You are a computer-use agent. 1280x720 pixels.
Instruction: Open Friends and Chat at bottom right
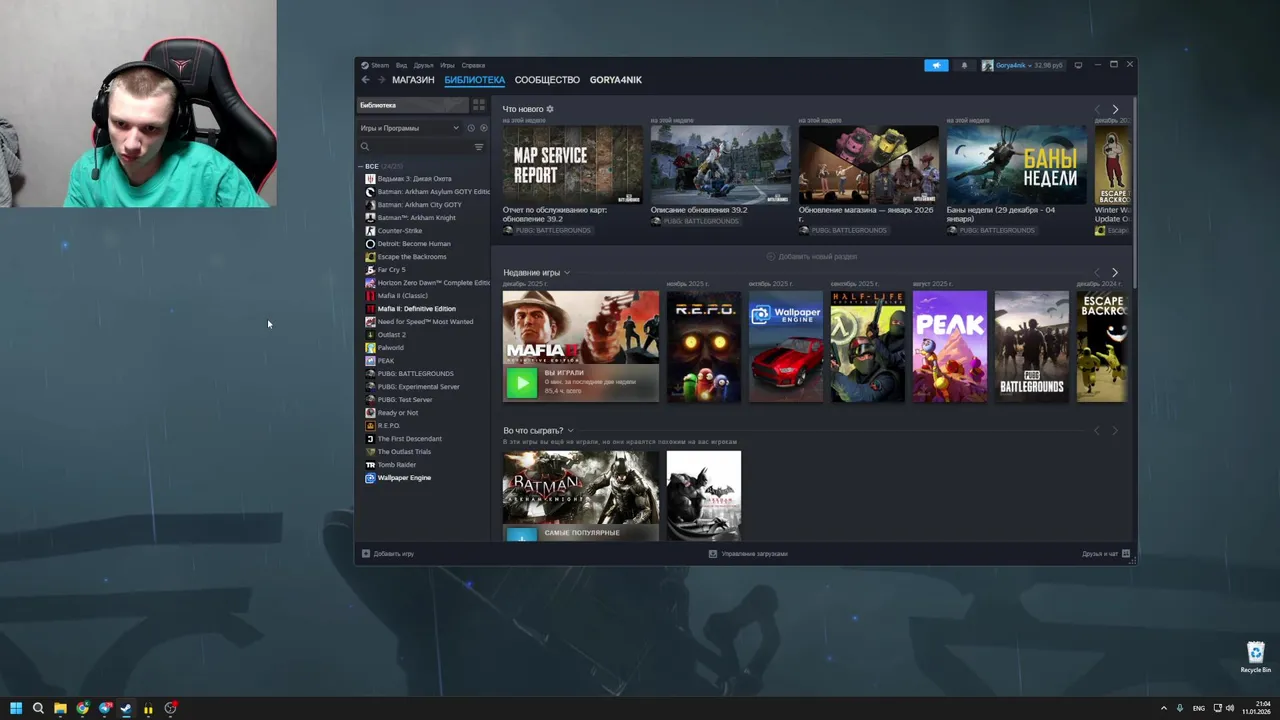click(1106, 553)
